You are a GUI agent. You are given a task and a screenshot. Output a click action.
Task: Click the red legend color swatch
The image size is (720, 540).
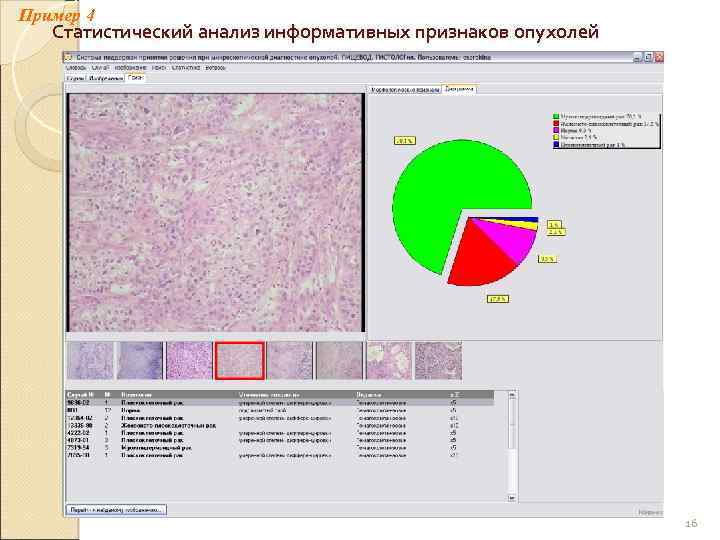pyautogui.click(x=557, y=124)
